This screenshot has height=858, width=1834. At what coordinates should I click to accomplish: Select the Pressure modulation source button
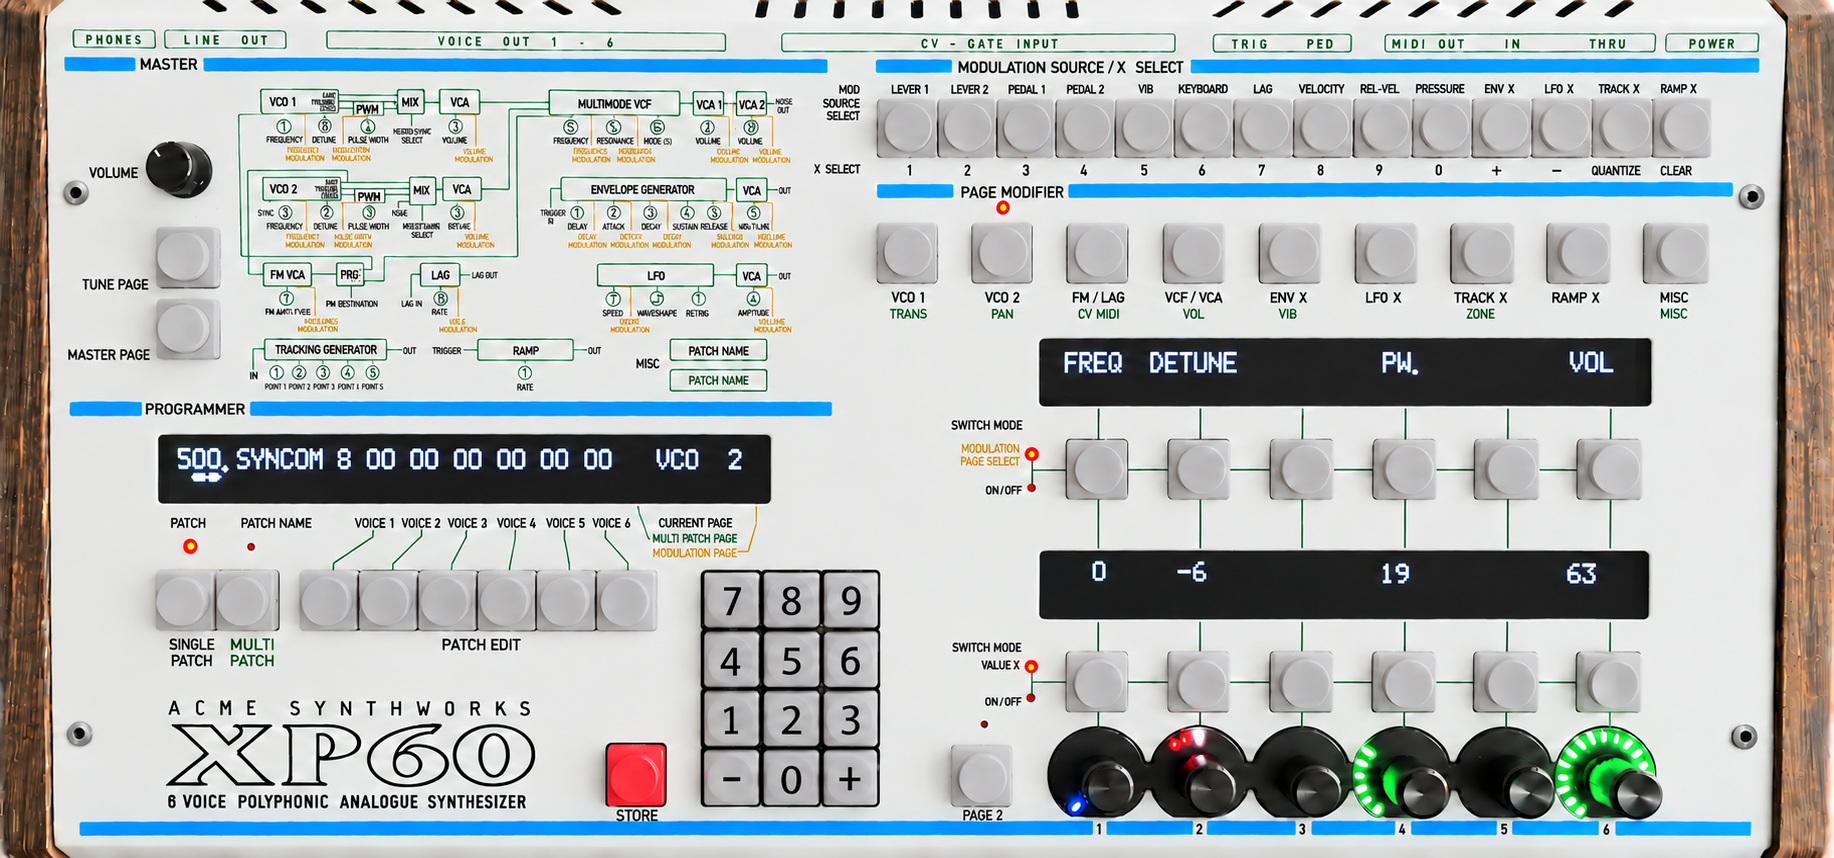(1442, 128)
